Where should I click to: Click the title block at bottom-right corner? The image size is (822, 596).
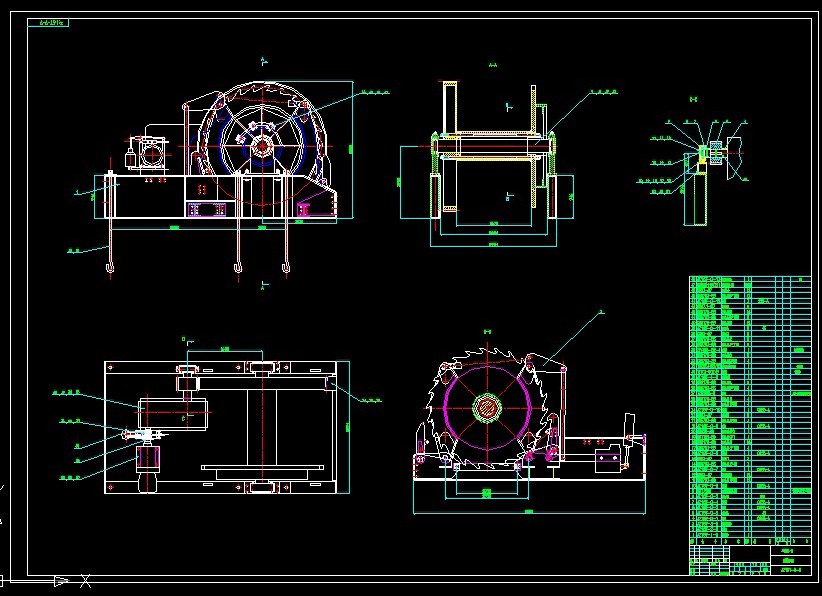750,560
